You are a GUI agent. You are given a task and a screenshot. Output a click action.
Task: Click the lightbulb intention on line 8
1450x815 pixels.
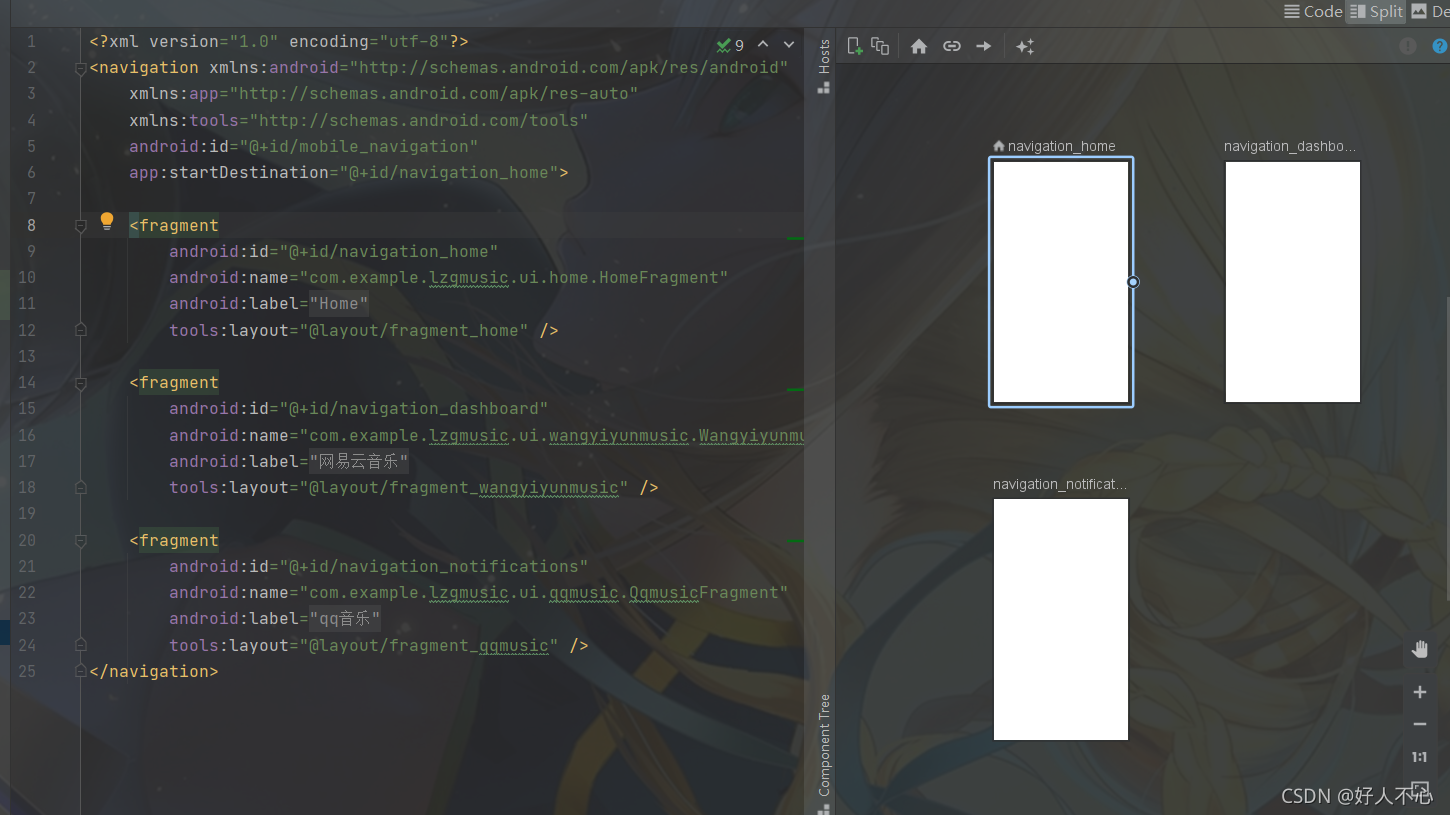[107, 221]
